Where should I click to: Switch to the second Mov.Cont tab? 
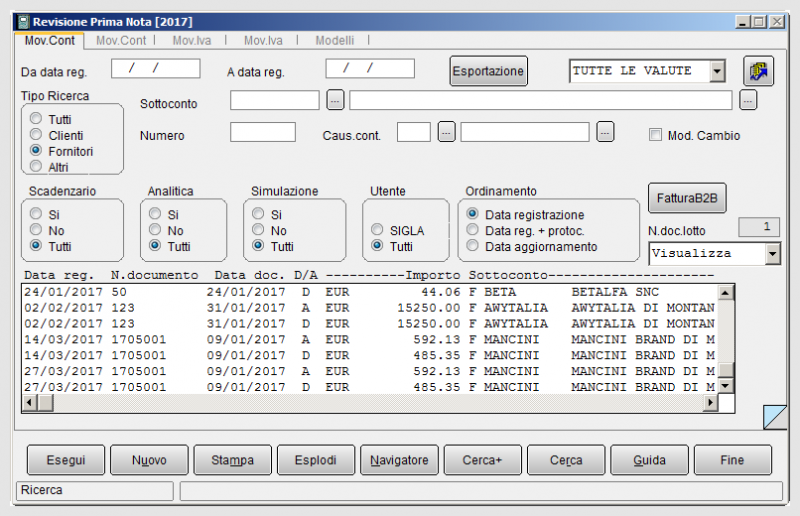[x=121, y=41]
